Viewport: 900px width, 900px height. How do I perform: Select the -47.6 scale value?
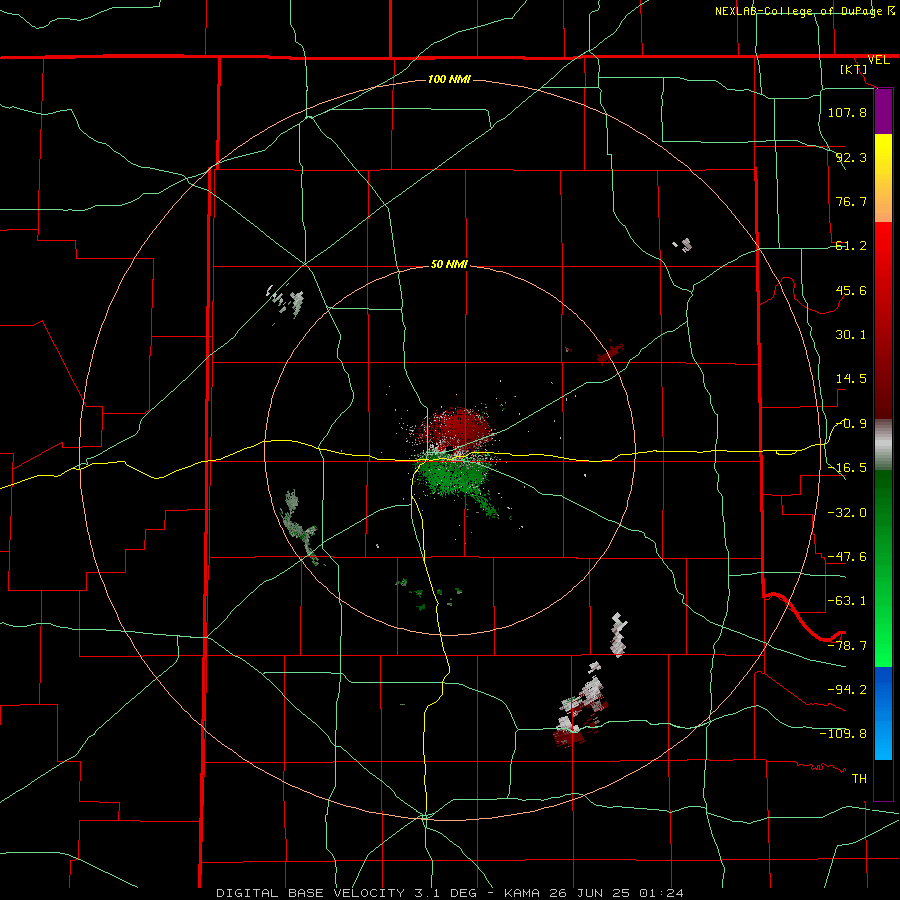click(x=847, y=557)
